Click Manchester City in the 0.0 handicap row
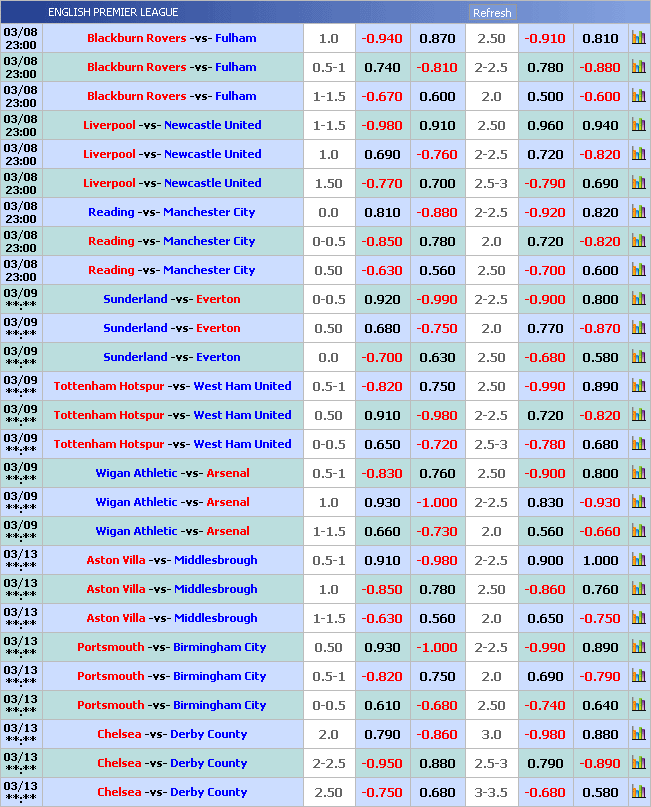This screenshot has height=807, width=651. tap(209, 212)
